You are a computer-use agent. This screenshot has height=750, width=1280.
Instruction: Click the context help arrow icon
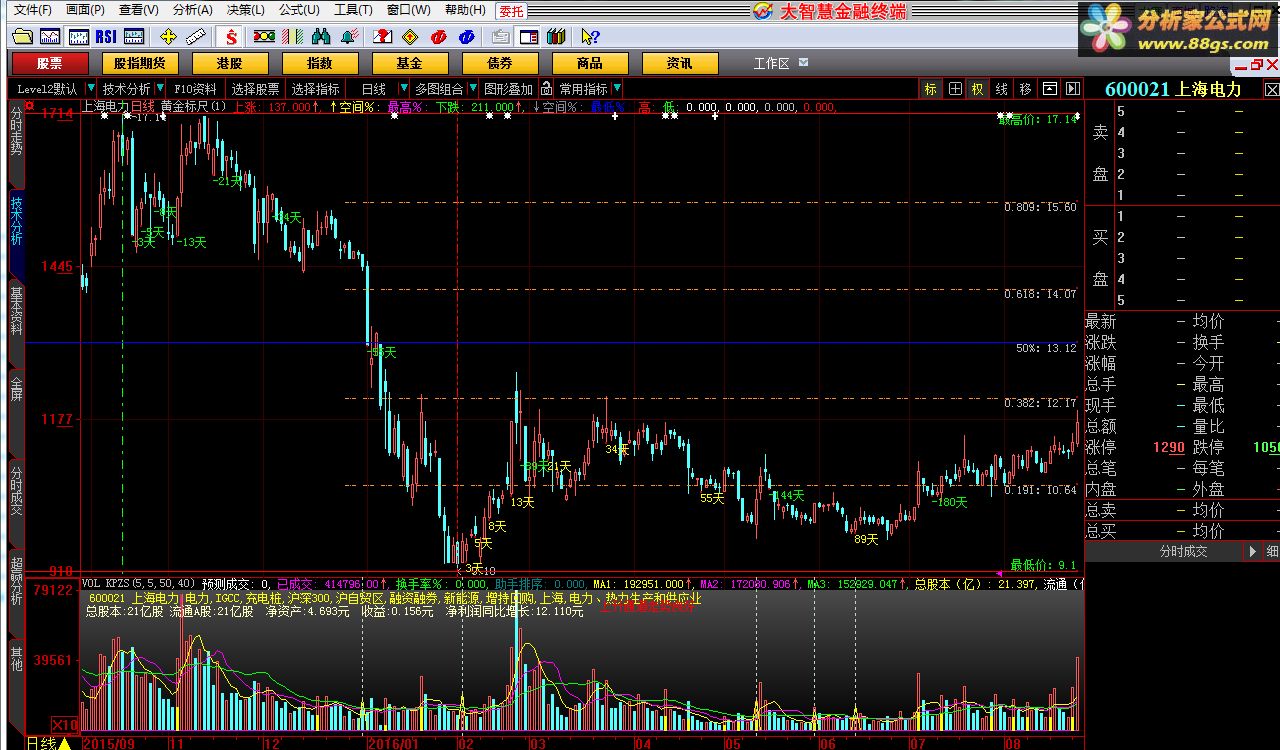[x=590, y=37]
